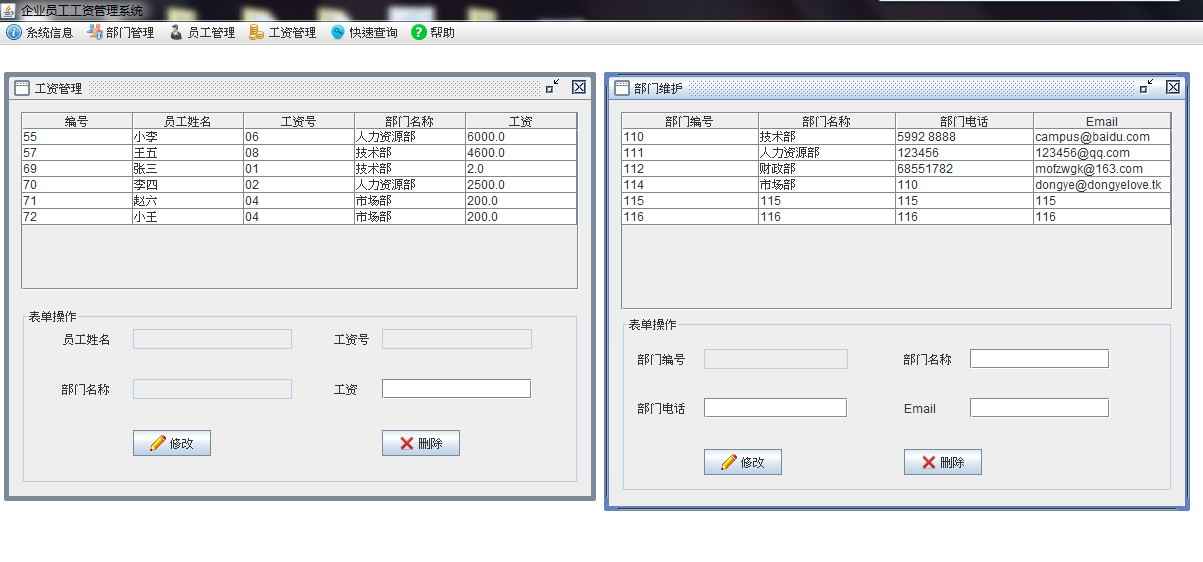Viewport: 1203px width, 562px height.
Task: Click the dongye@dongyelove.tk cell
Action: [1102, 185]
